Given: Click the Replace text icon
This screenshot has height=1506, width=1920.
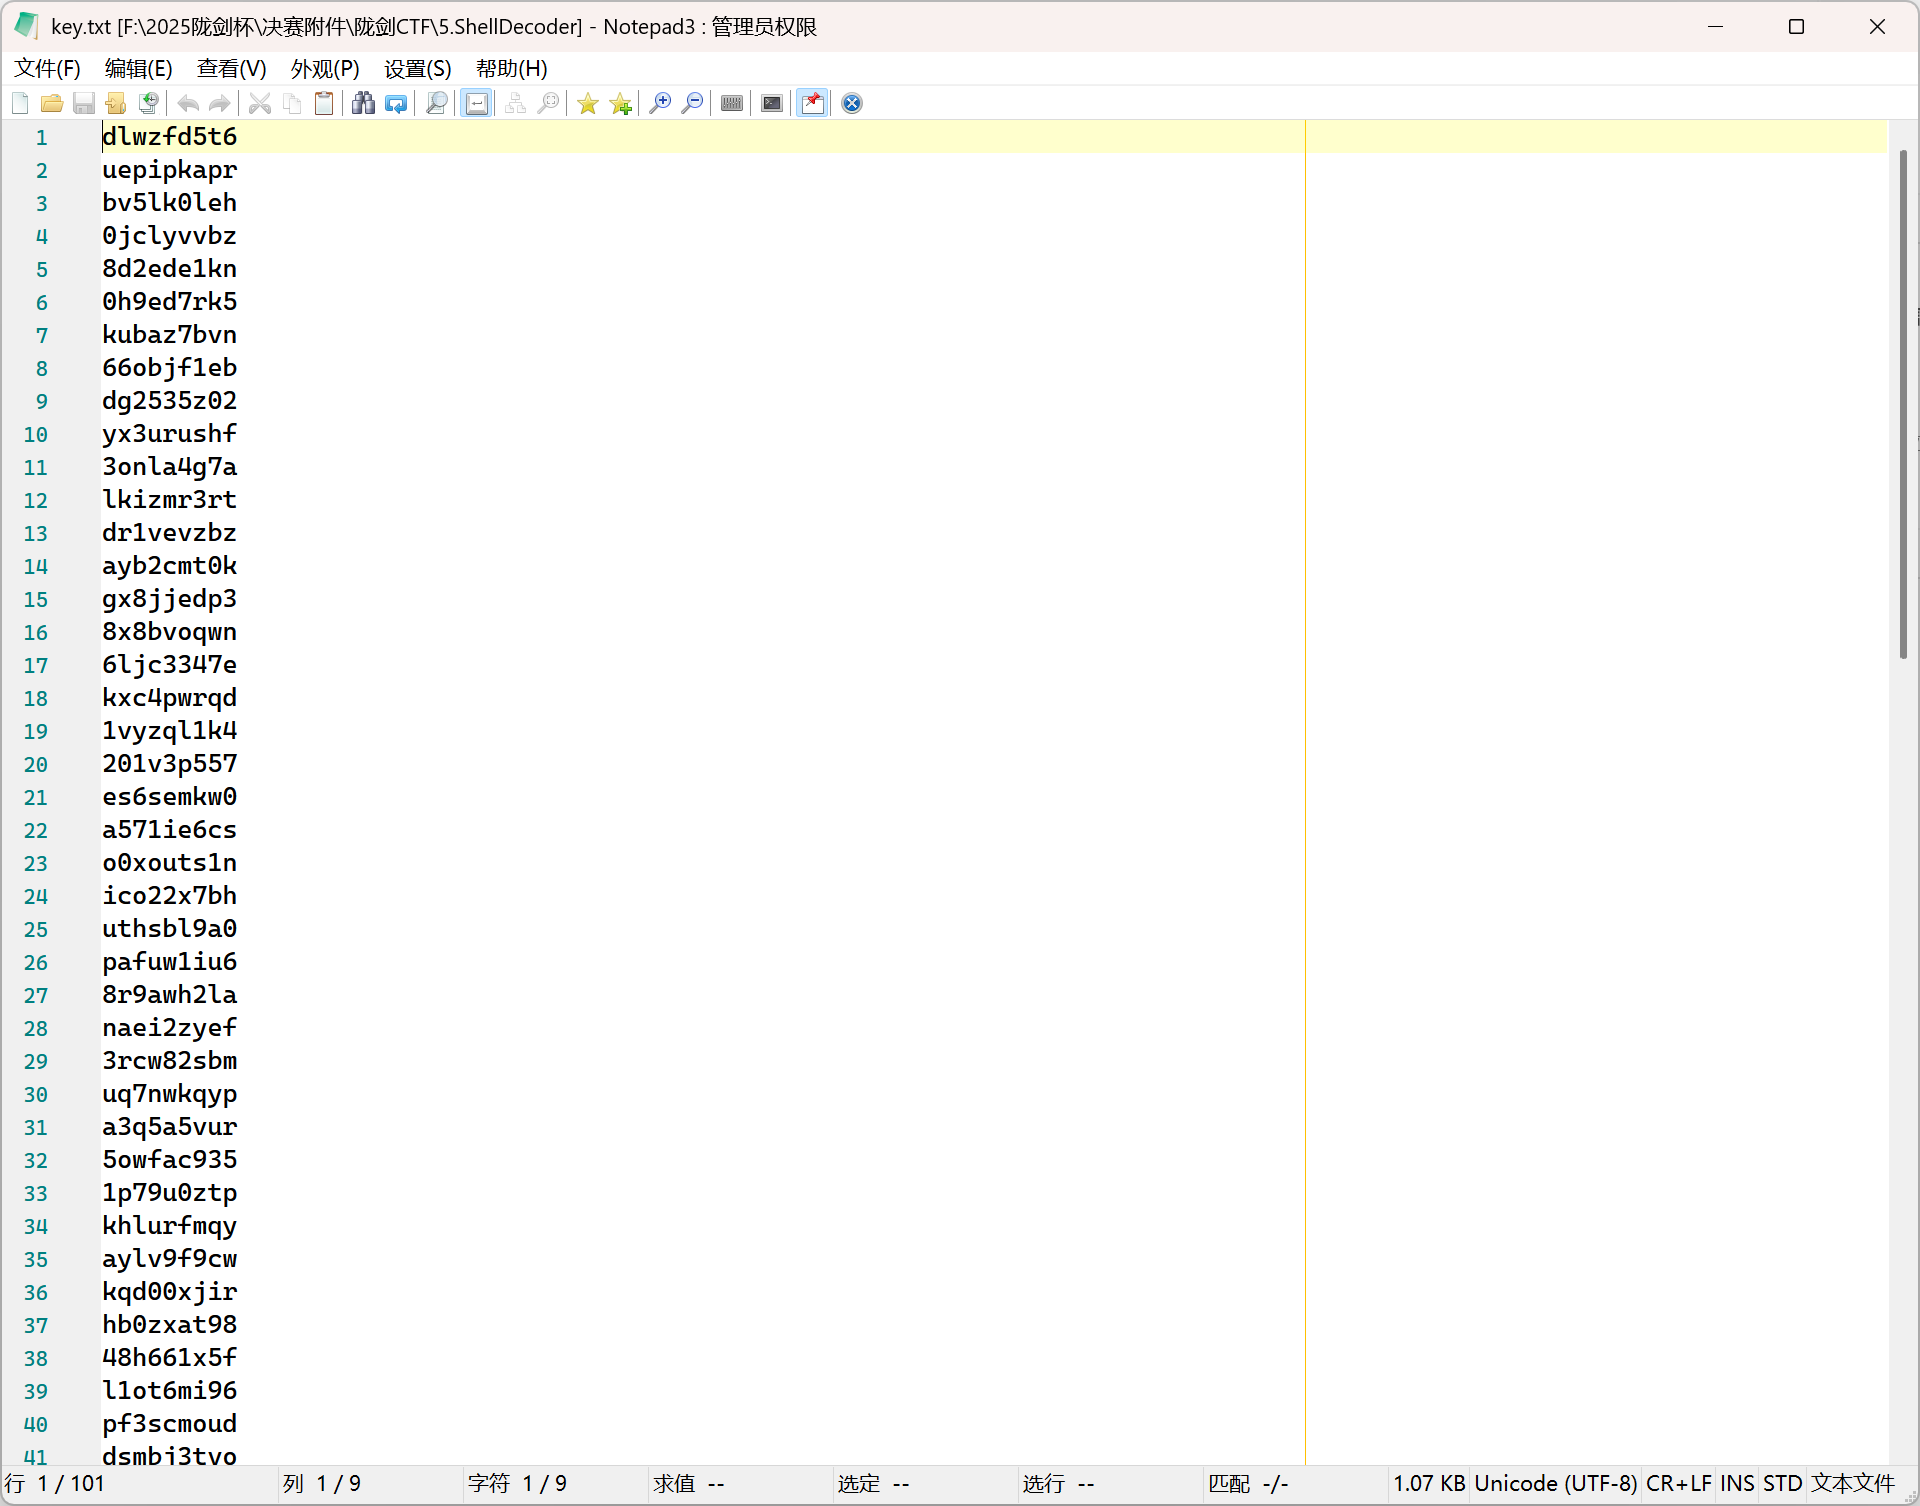Looking at the screenshot, I should coord(396,103).
